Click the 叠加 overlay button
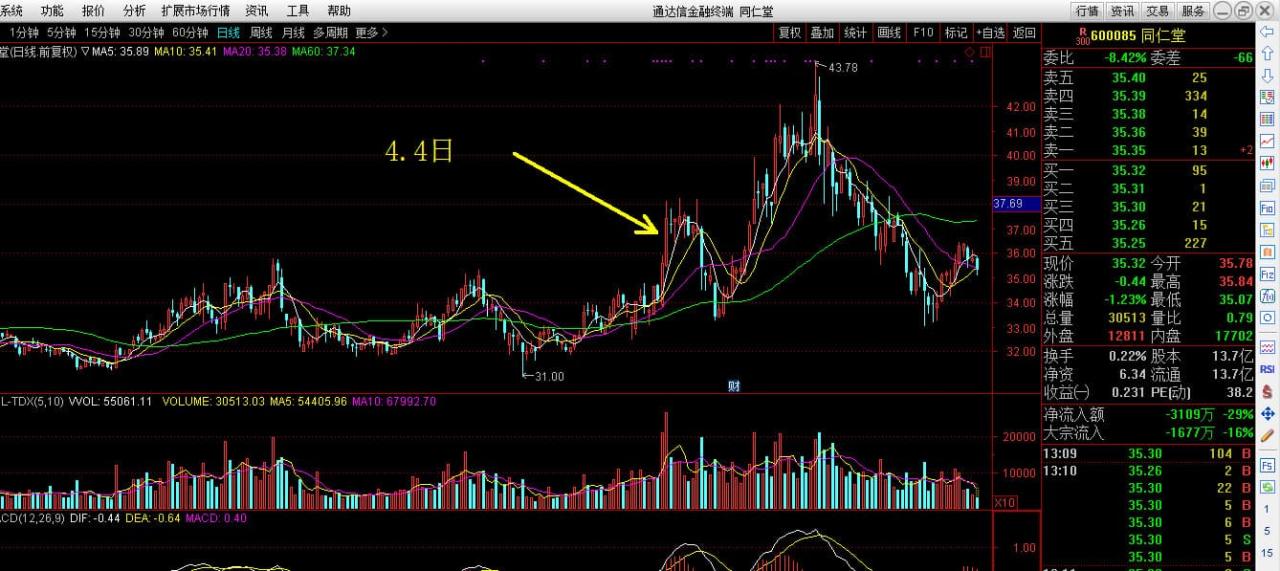The width and height of the screenshot is (1280, 571). click(x=822, y=33)
